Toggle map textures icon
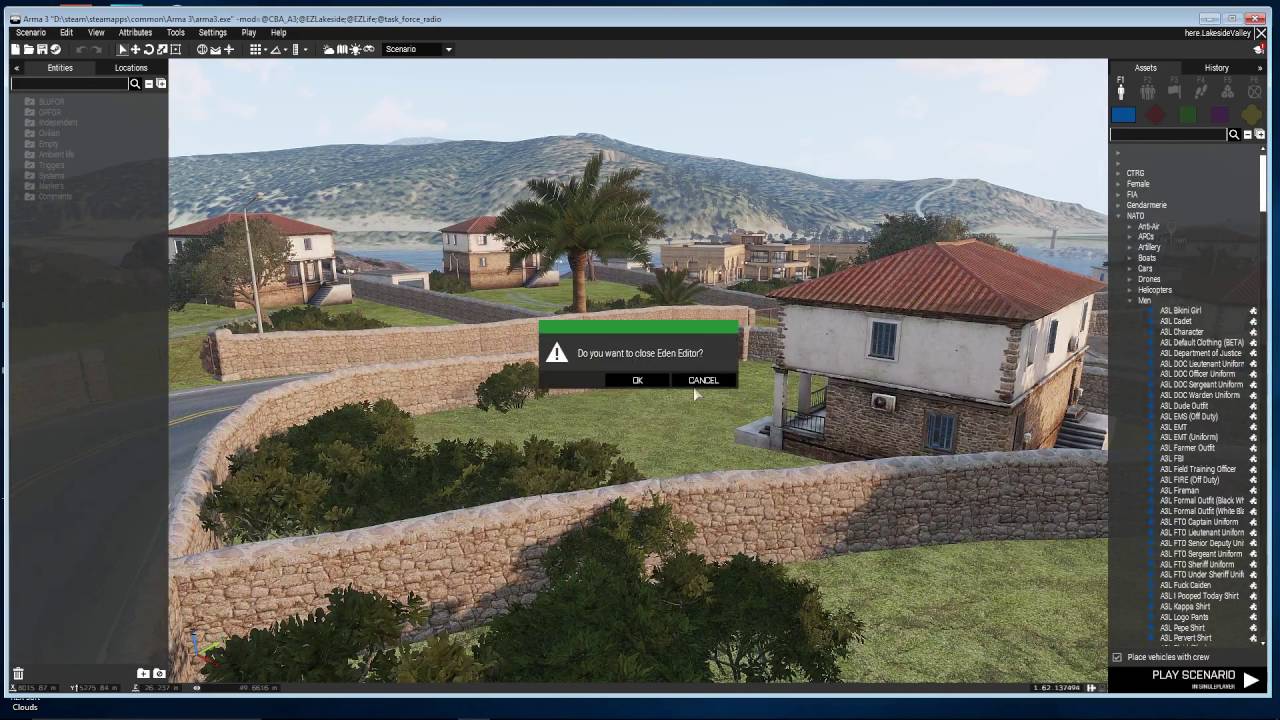 click(x=342, y=49)
